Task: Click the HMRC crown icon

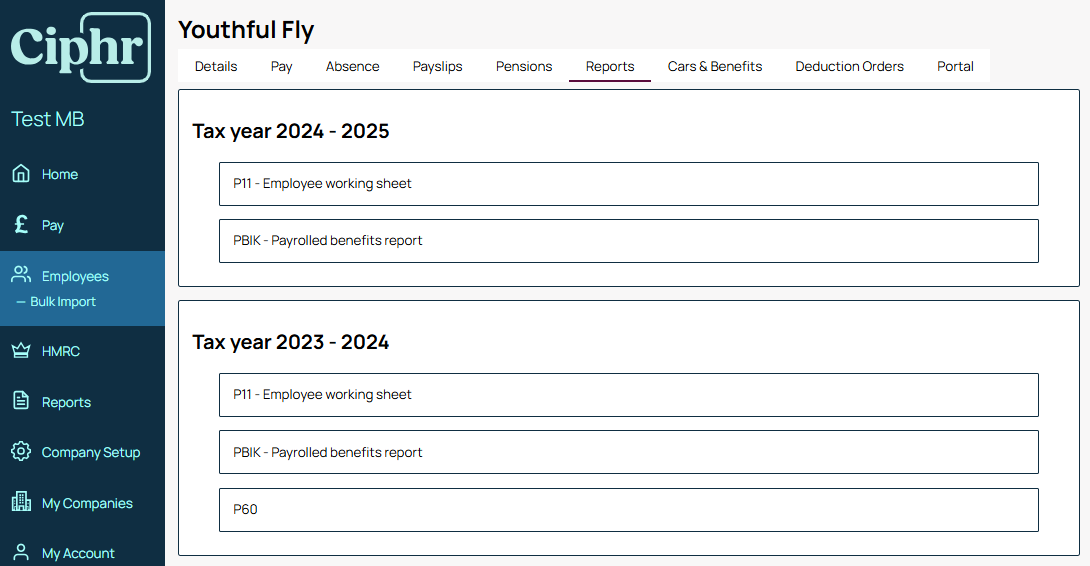Action: tap(21, 350)
